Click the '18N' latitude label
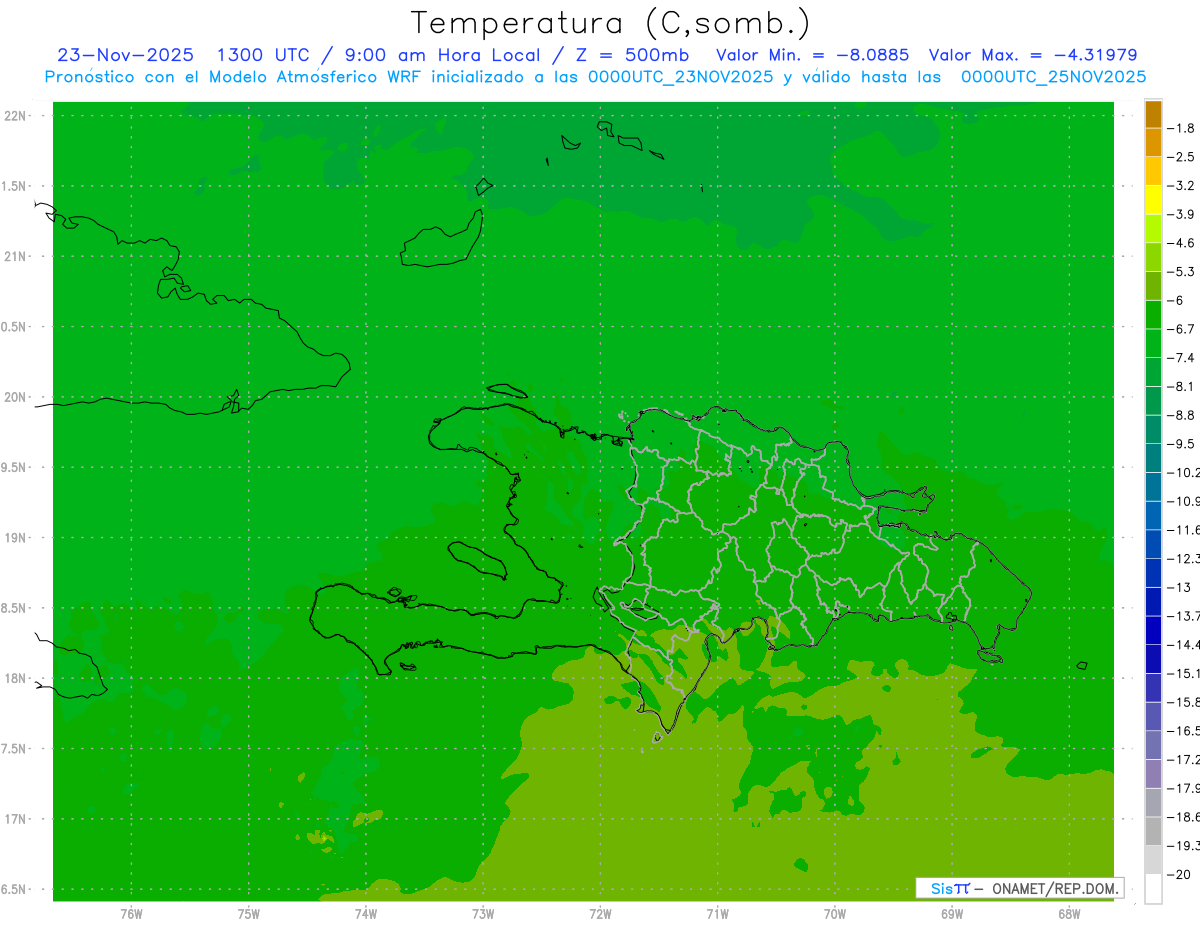This screenshot has width=1200, height=927. [x=16, y=678]
